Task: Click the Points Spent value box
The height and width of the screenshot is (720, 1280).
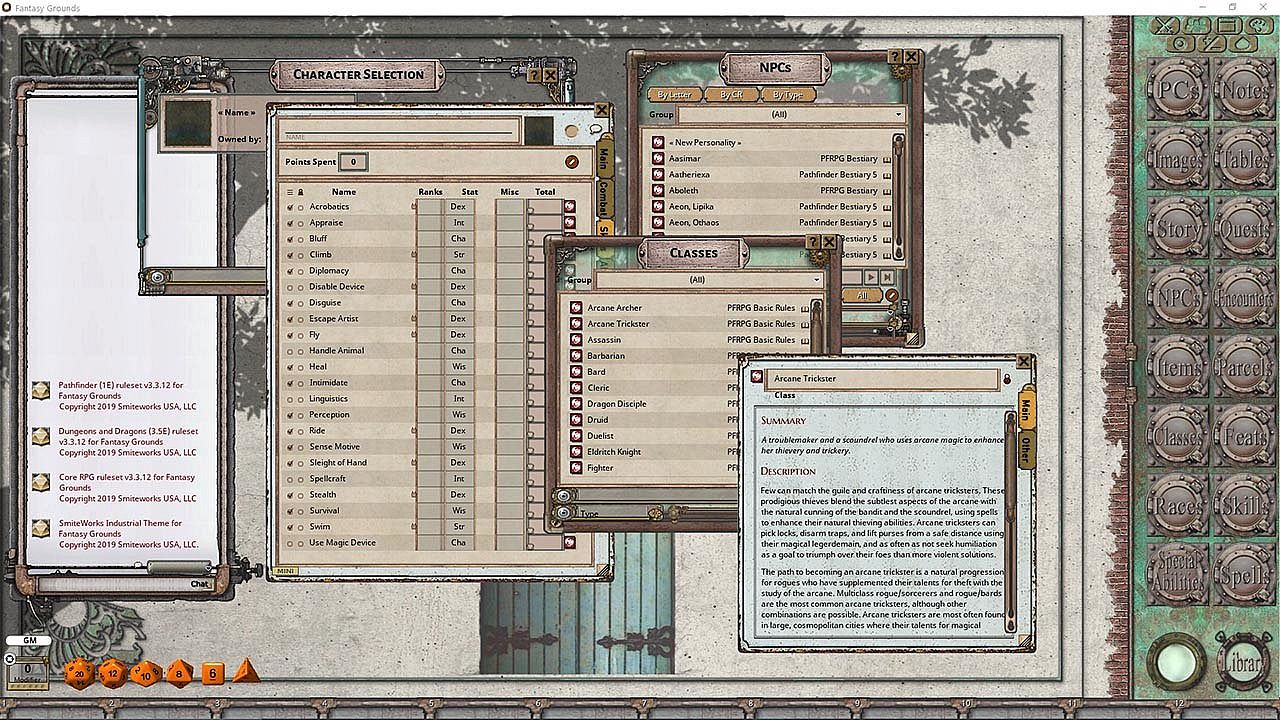Action: pyautogui.click(x=354, y=162)
